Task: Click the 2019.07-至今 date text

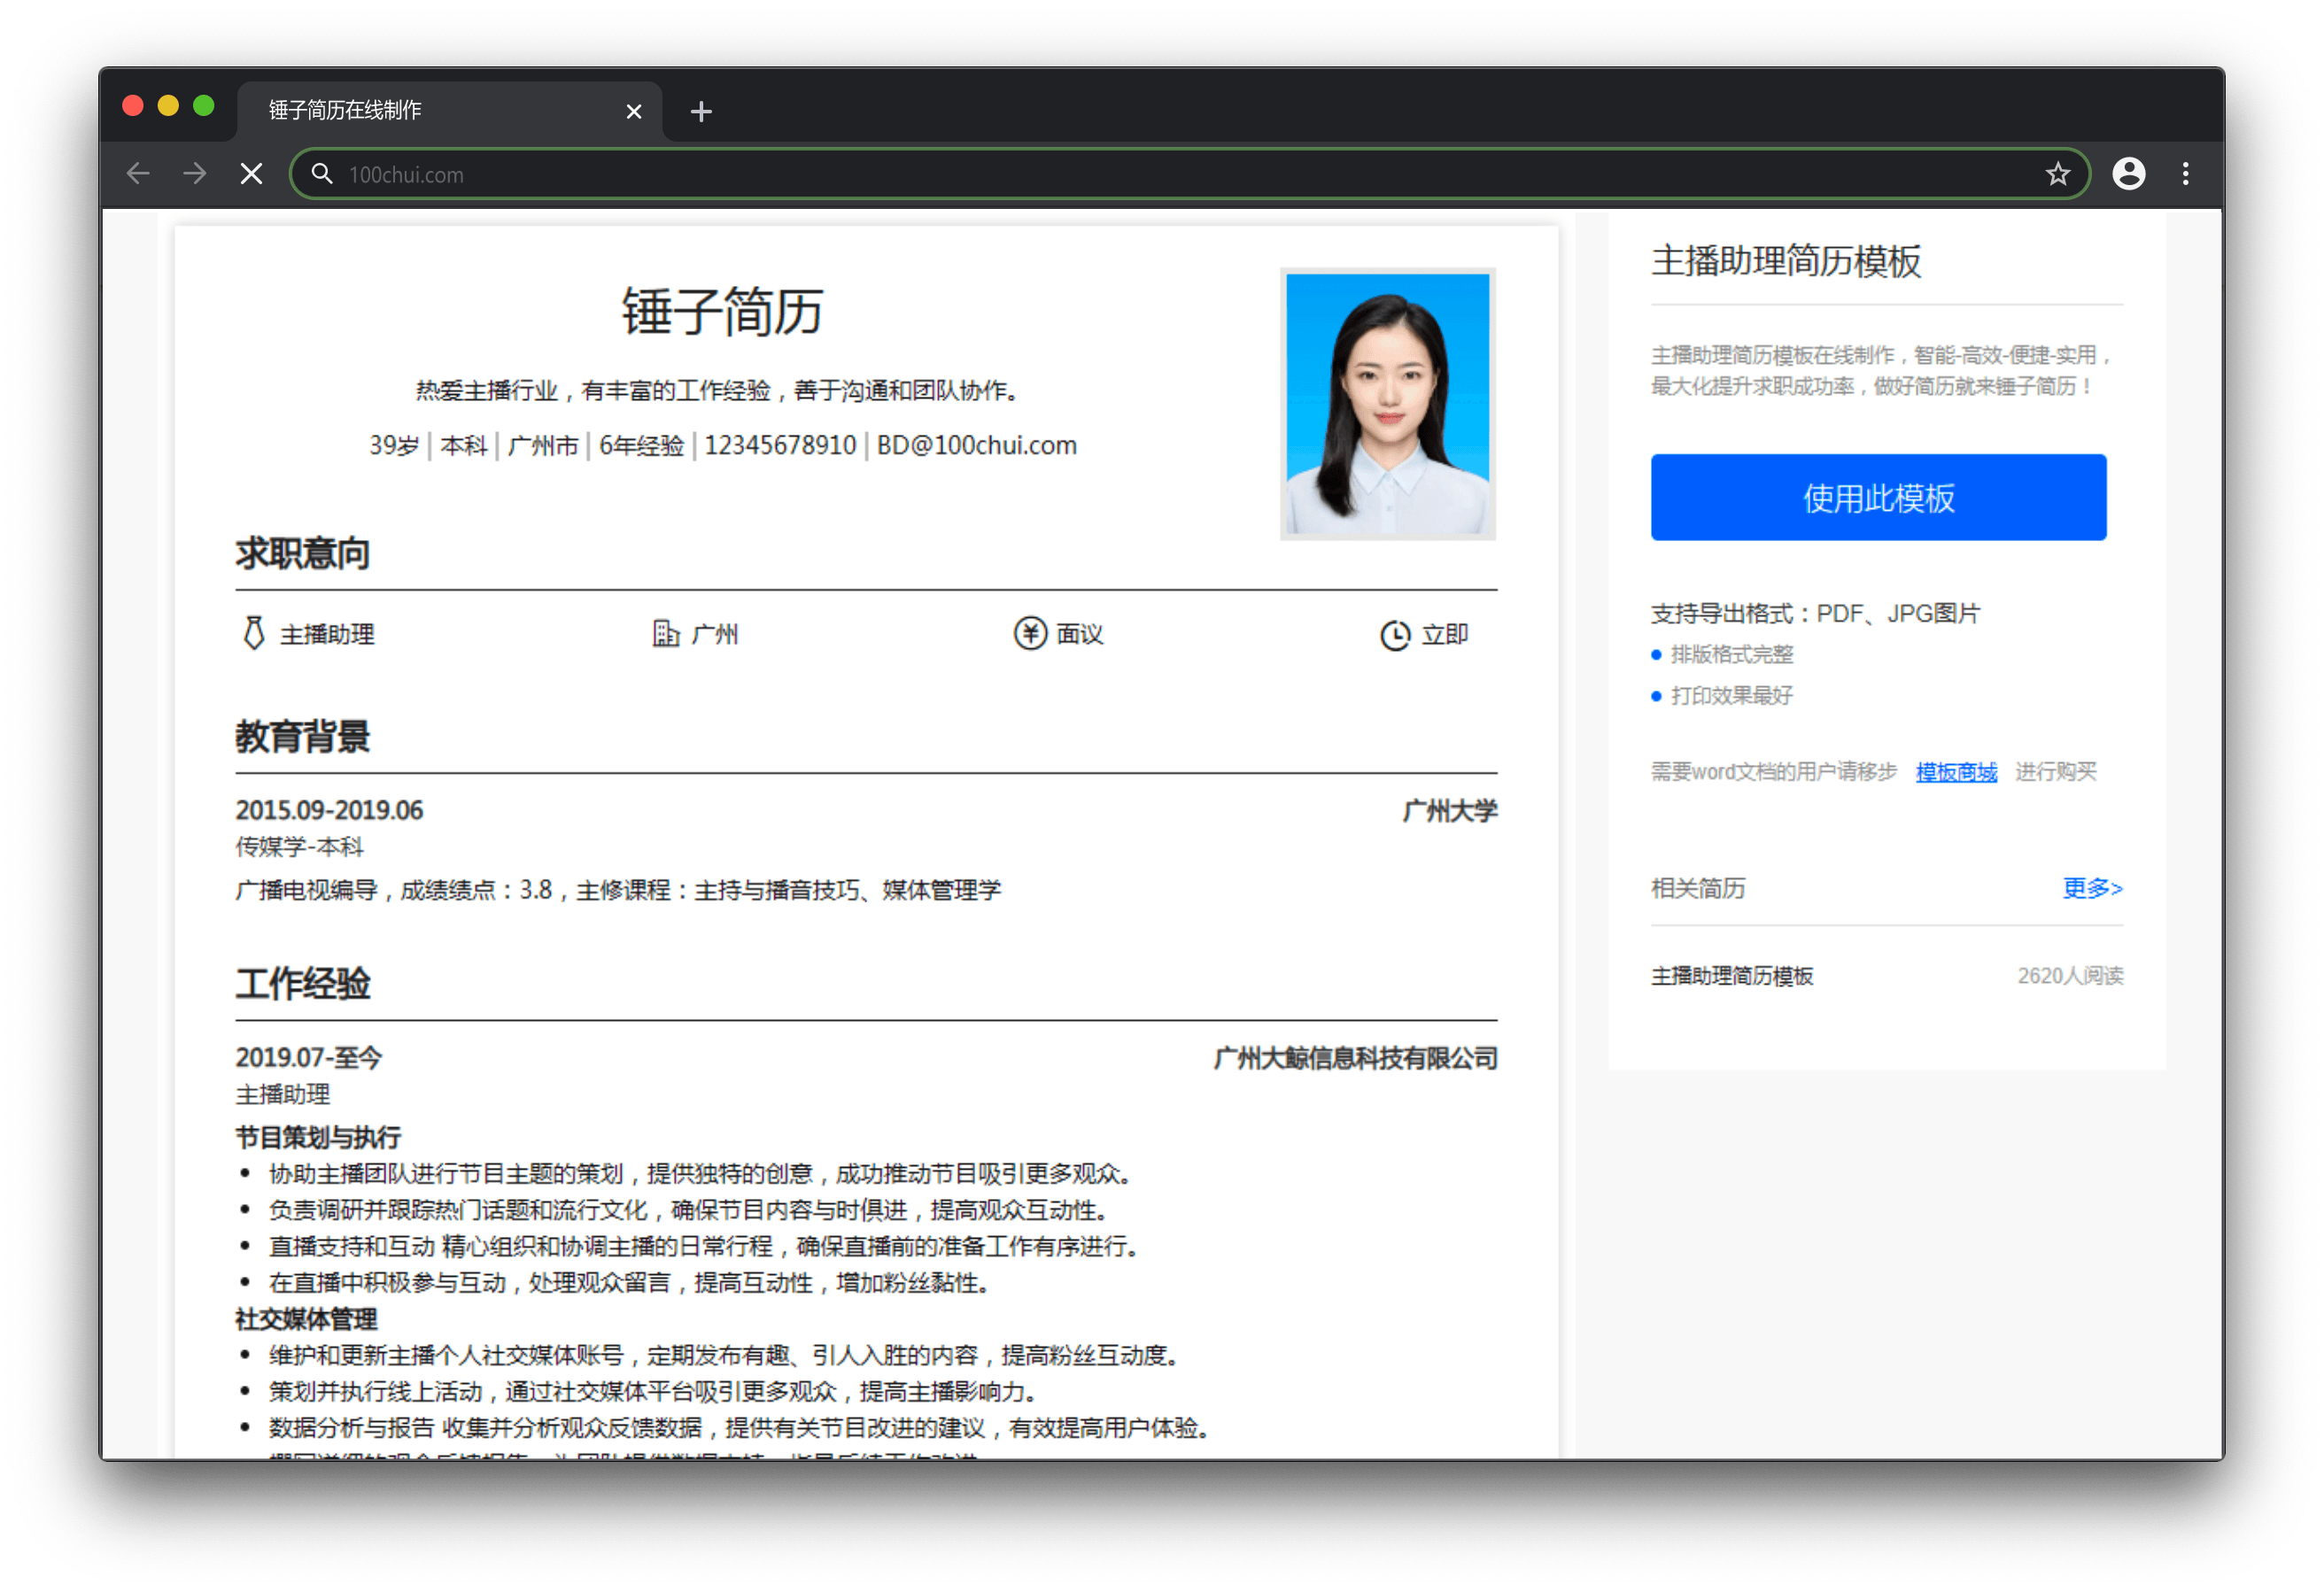Action: coord(309,1058)
